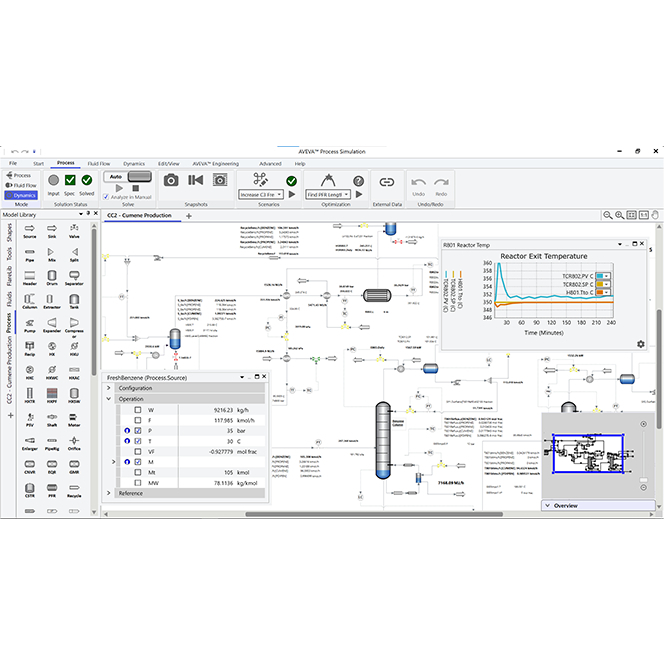Click H801.Tto orange color swatch
This screenshot has width=664, height=664.
tap(600, 292)
